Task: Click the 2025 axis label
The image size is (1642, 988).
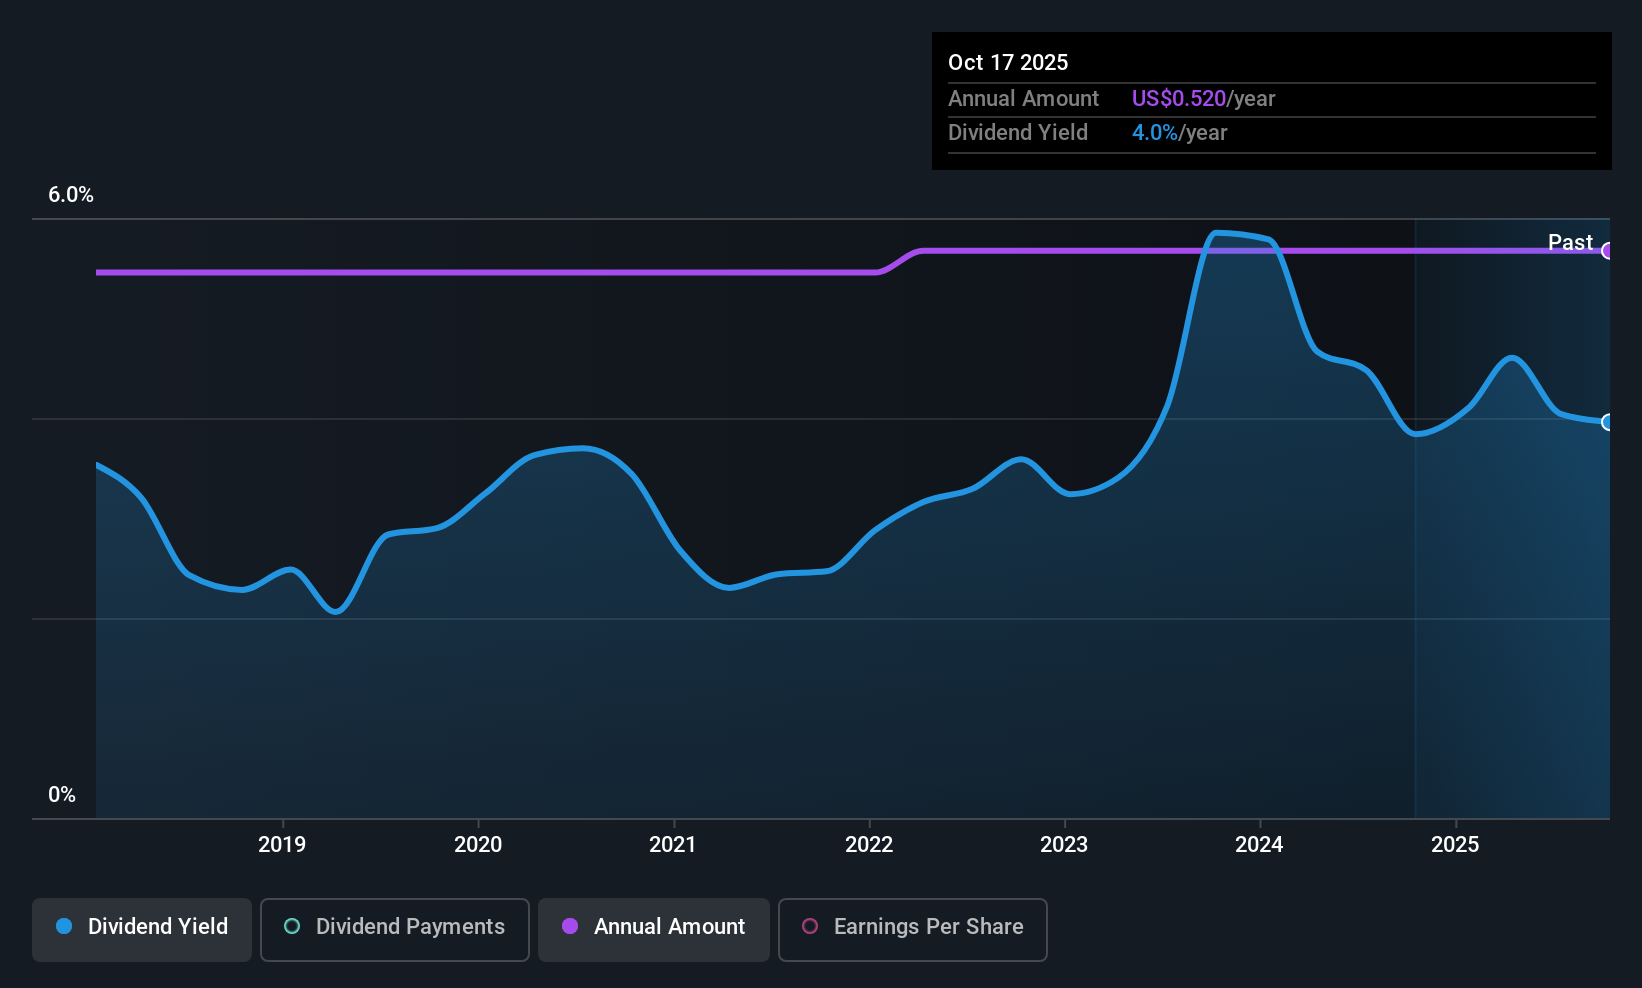Action: [1455, 844]
